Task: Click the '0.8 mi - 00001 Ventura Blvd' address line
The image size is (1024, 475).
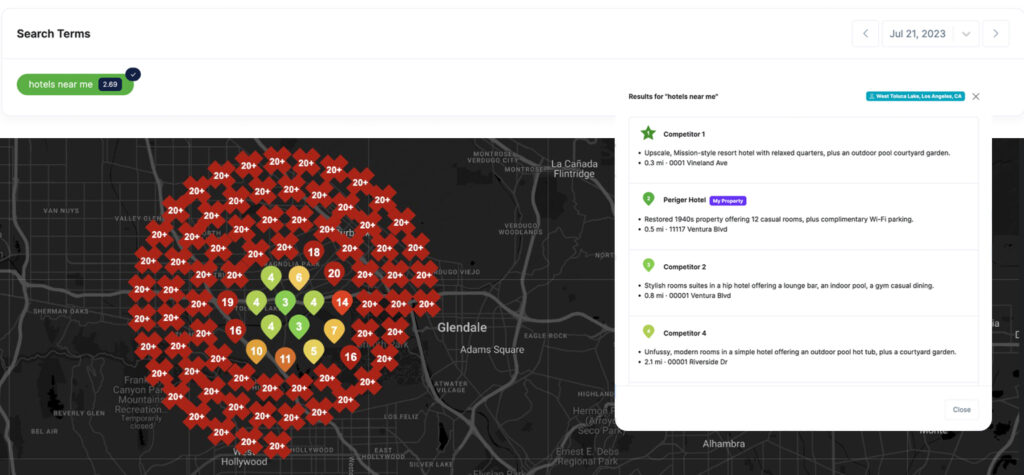Action: pyautogui.click(x=689, y=295)
